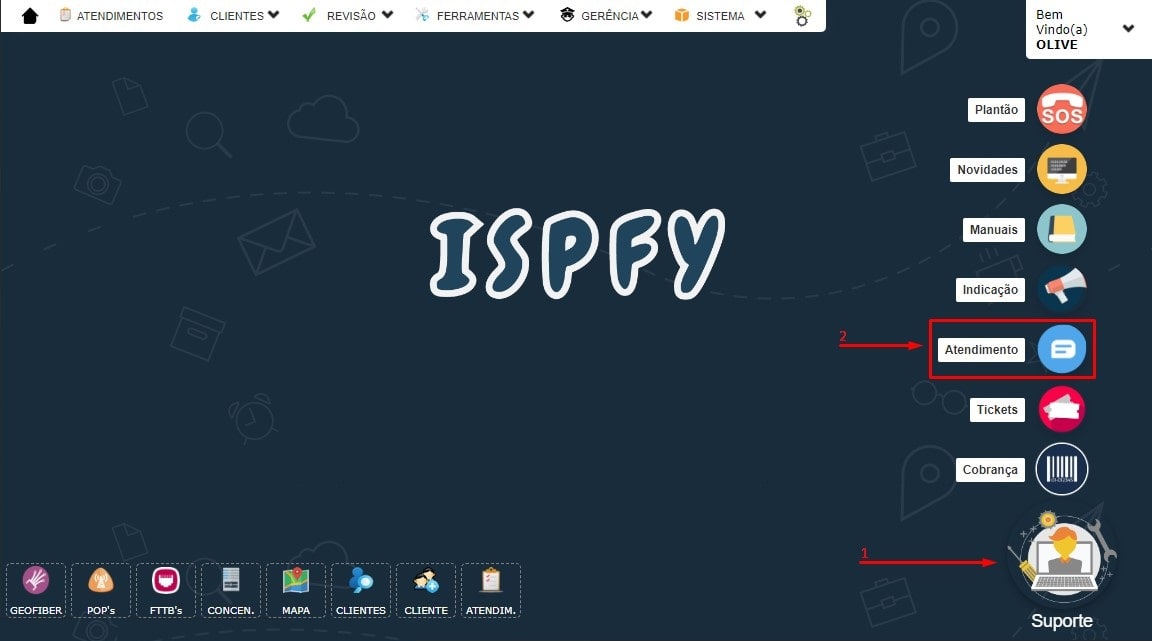Click the Plantão label button
Viewport: 1152px width, 641px height.
[x=996, y=110]
